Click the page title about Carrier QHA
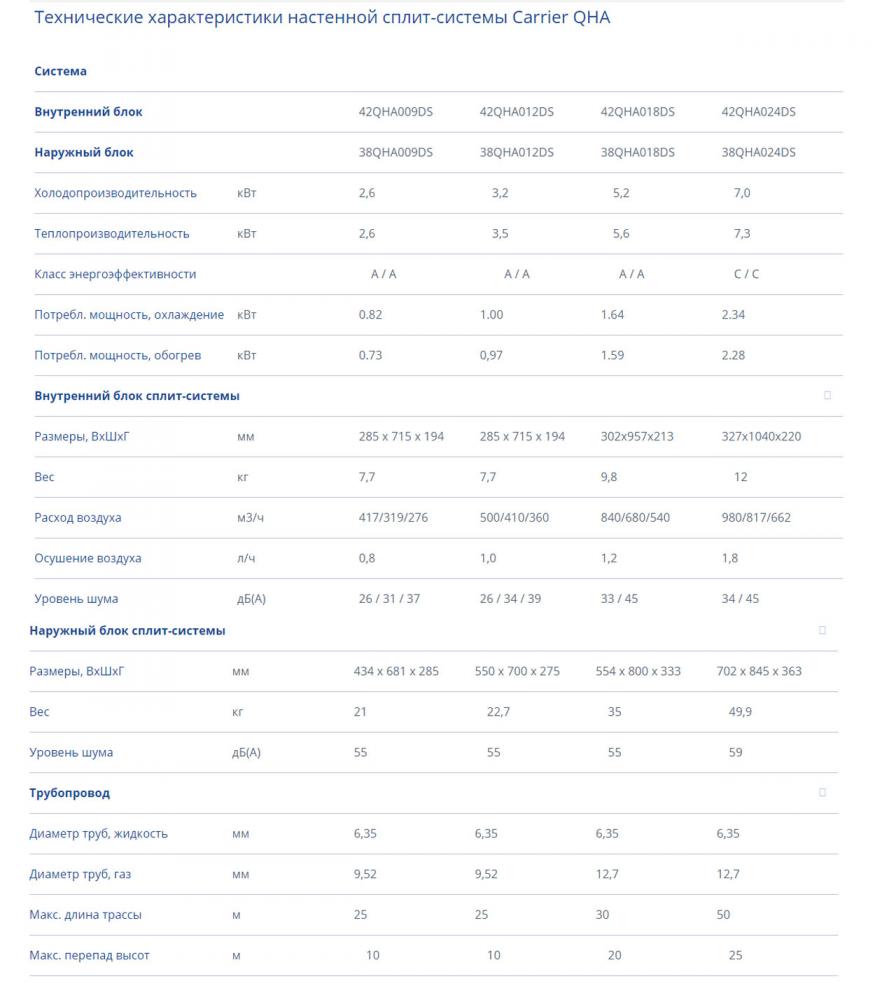 point(322,18)
